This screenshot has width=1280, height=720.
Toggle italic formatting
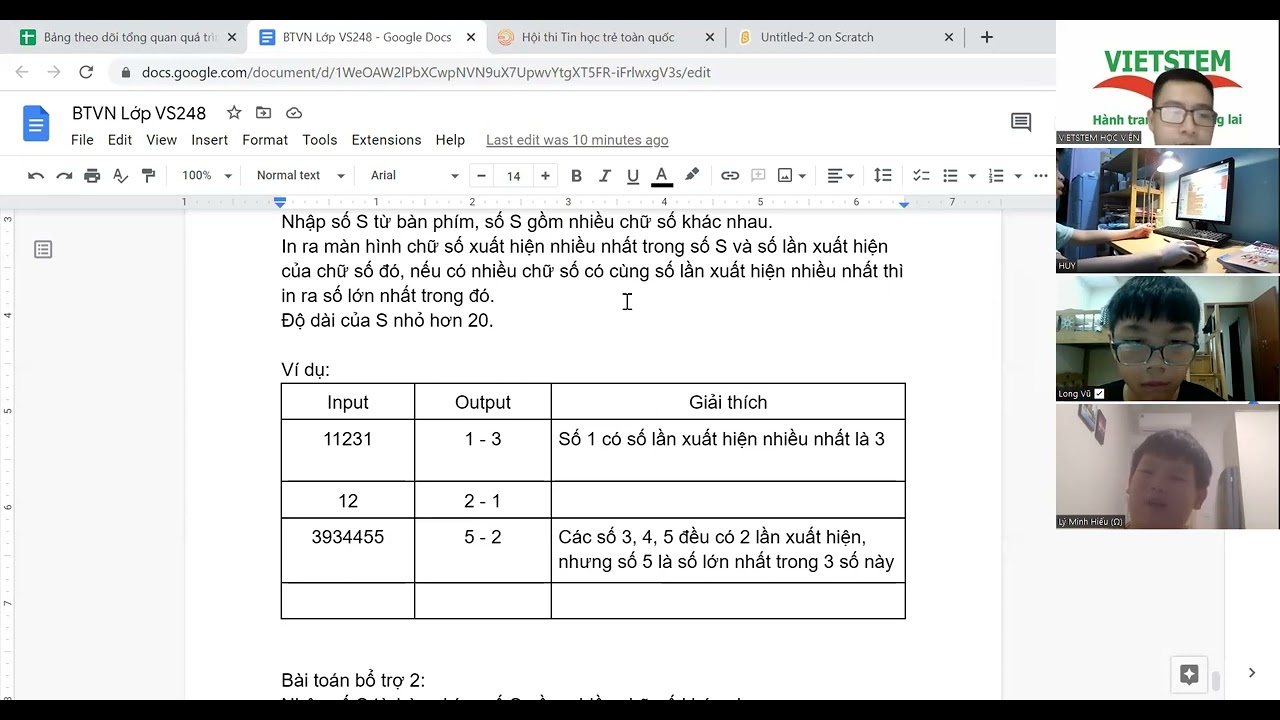[604, 176]
